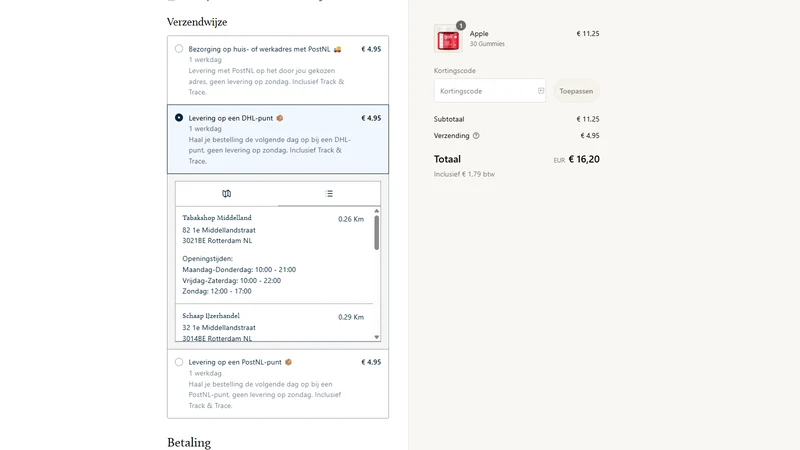This screenshot has height=450, width=800.
Task: Click the DHL-punt package icon
Action: [x=280, y=118]
